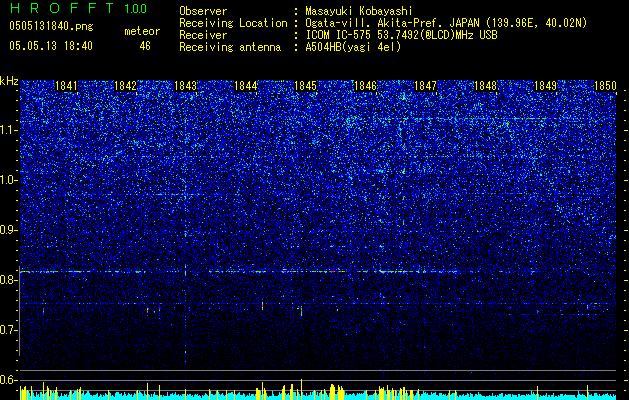This screenshot has width=629, height=400.
Task: Click the 0.9 kHz axis label
Action: click(x=8, y=230)
